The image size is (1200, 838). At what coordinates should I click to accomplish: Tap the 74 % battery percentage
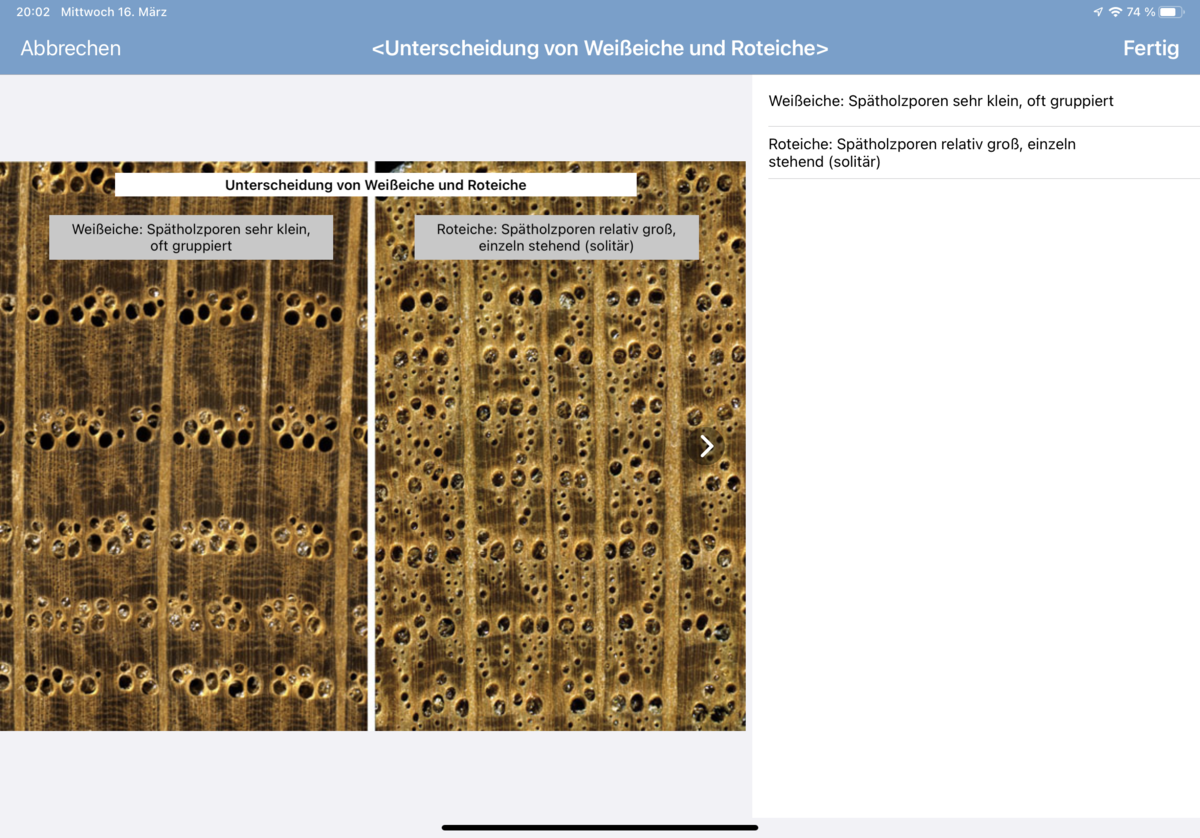[1141, 12]
